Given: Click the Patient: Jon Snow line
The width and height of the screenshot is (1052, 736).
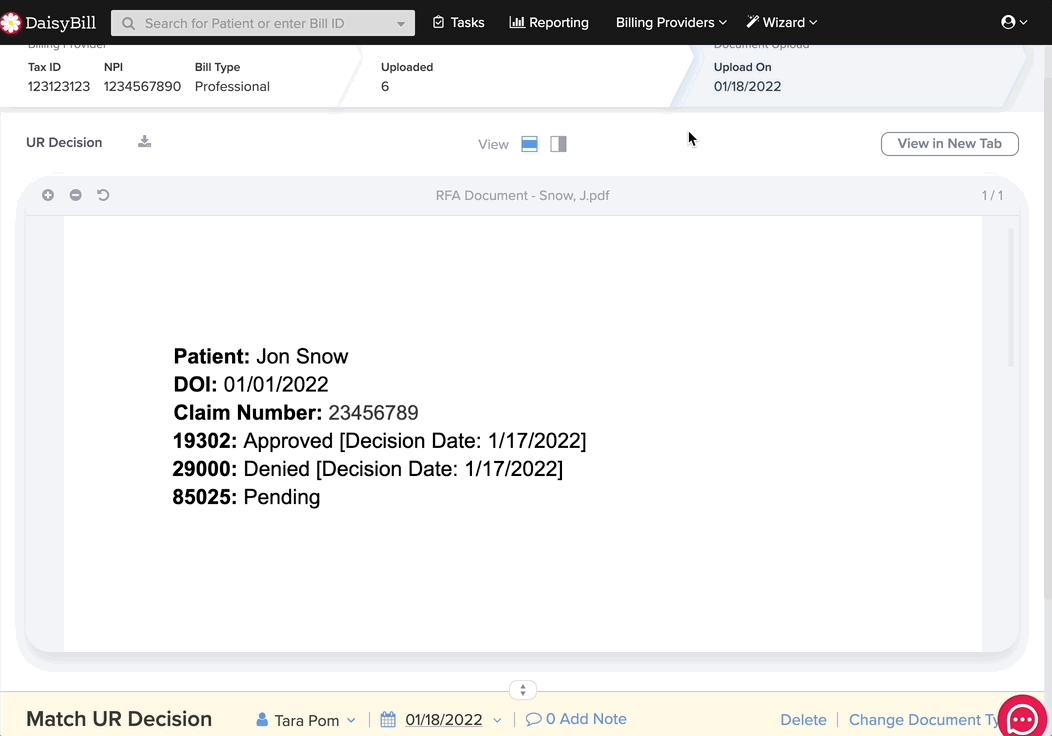Looking at the screenshot, I should (x=261, y=356).
